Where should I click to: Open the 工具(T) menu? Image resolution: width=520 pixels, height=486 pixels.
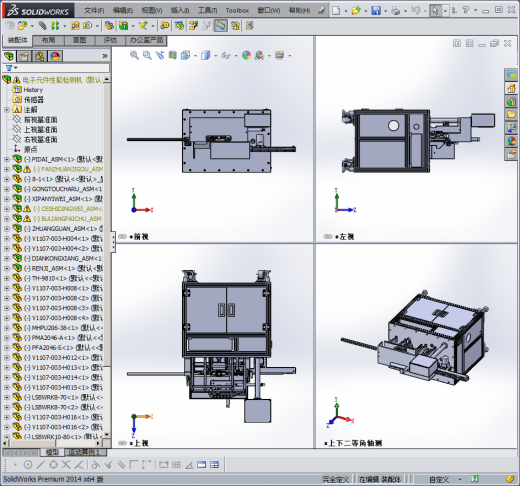click(207, 11)
